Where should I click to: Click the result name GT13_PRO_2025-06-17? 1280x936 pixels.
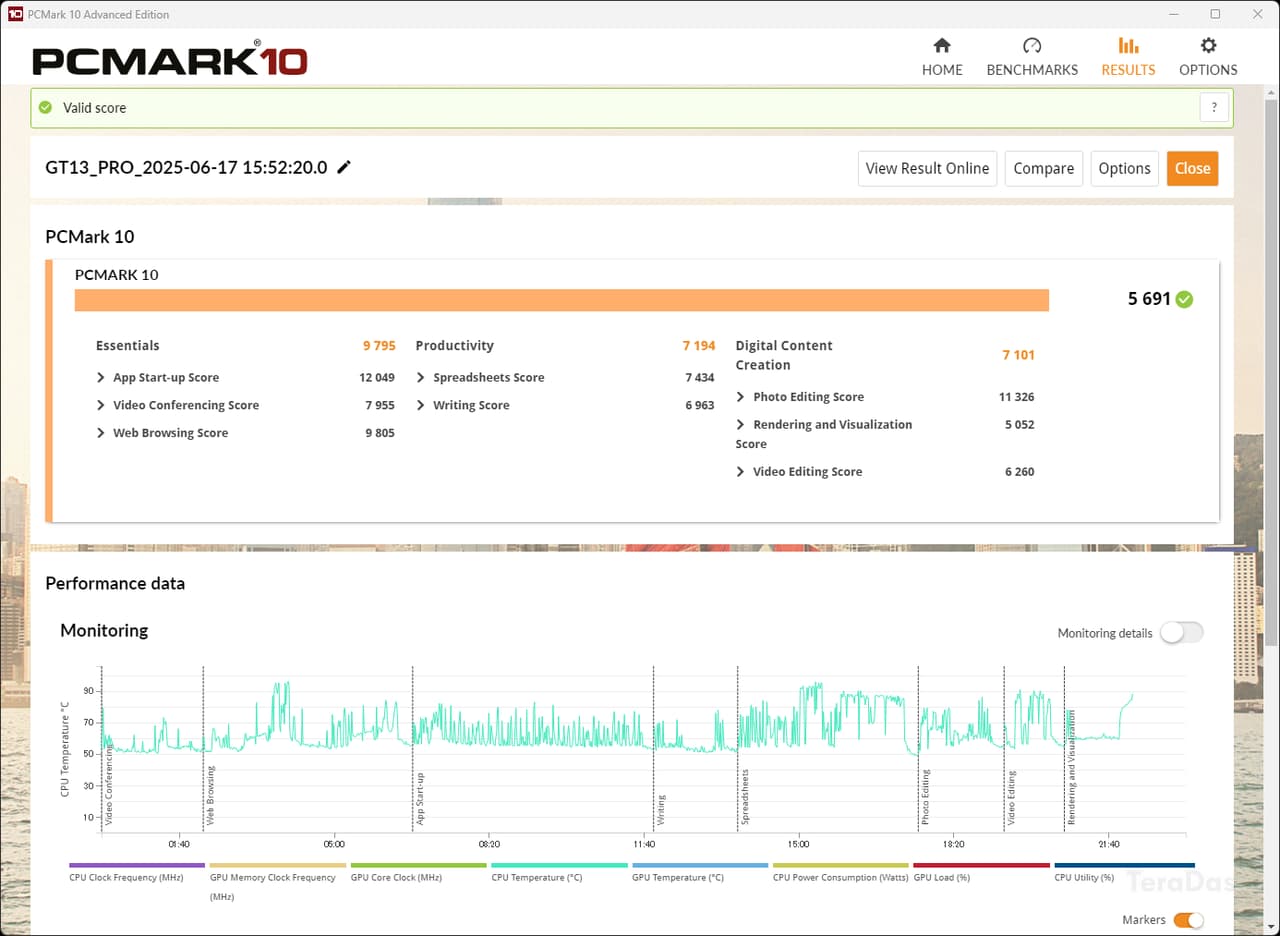[186, 167]
